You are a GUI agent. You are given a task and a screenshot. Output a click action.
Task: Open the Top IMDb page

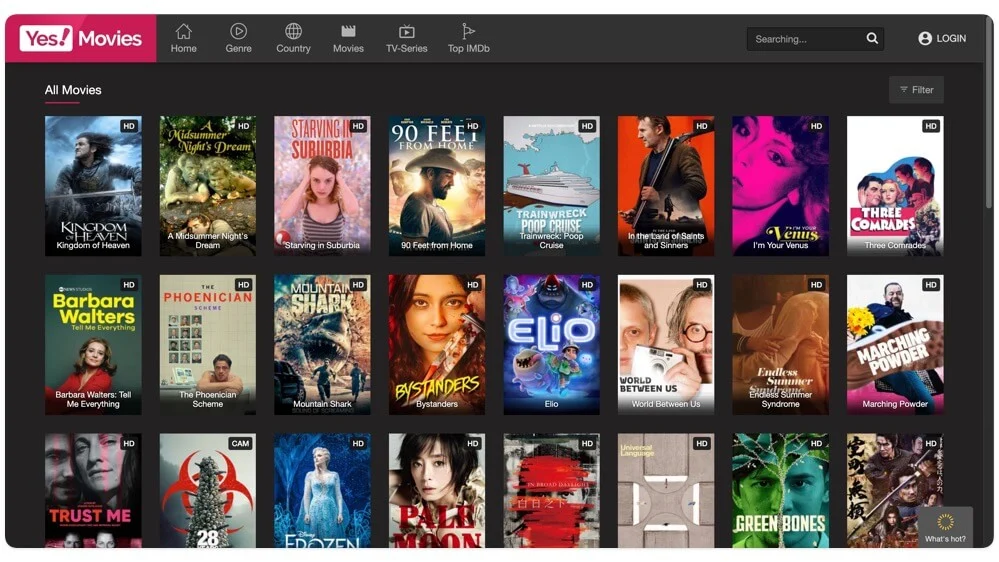pyautogui.click(x=468, y=38)
